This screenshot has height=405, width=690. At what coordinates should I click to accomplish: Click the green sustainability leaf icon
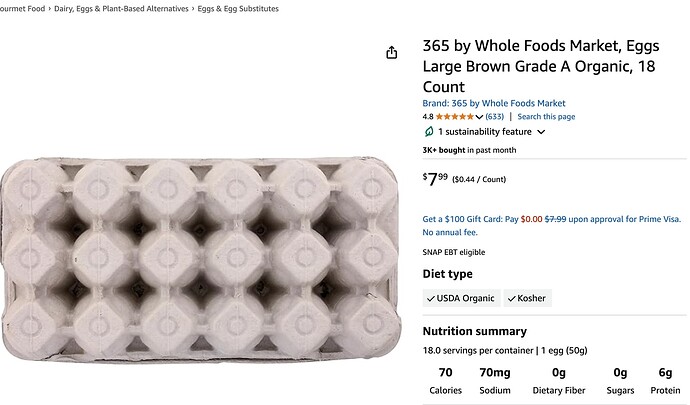coord(429,132)
